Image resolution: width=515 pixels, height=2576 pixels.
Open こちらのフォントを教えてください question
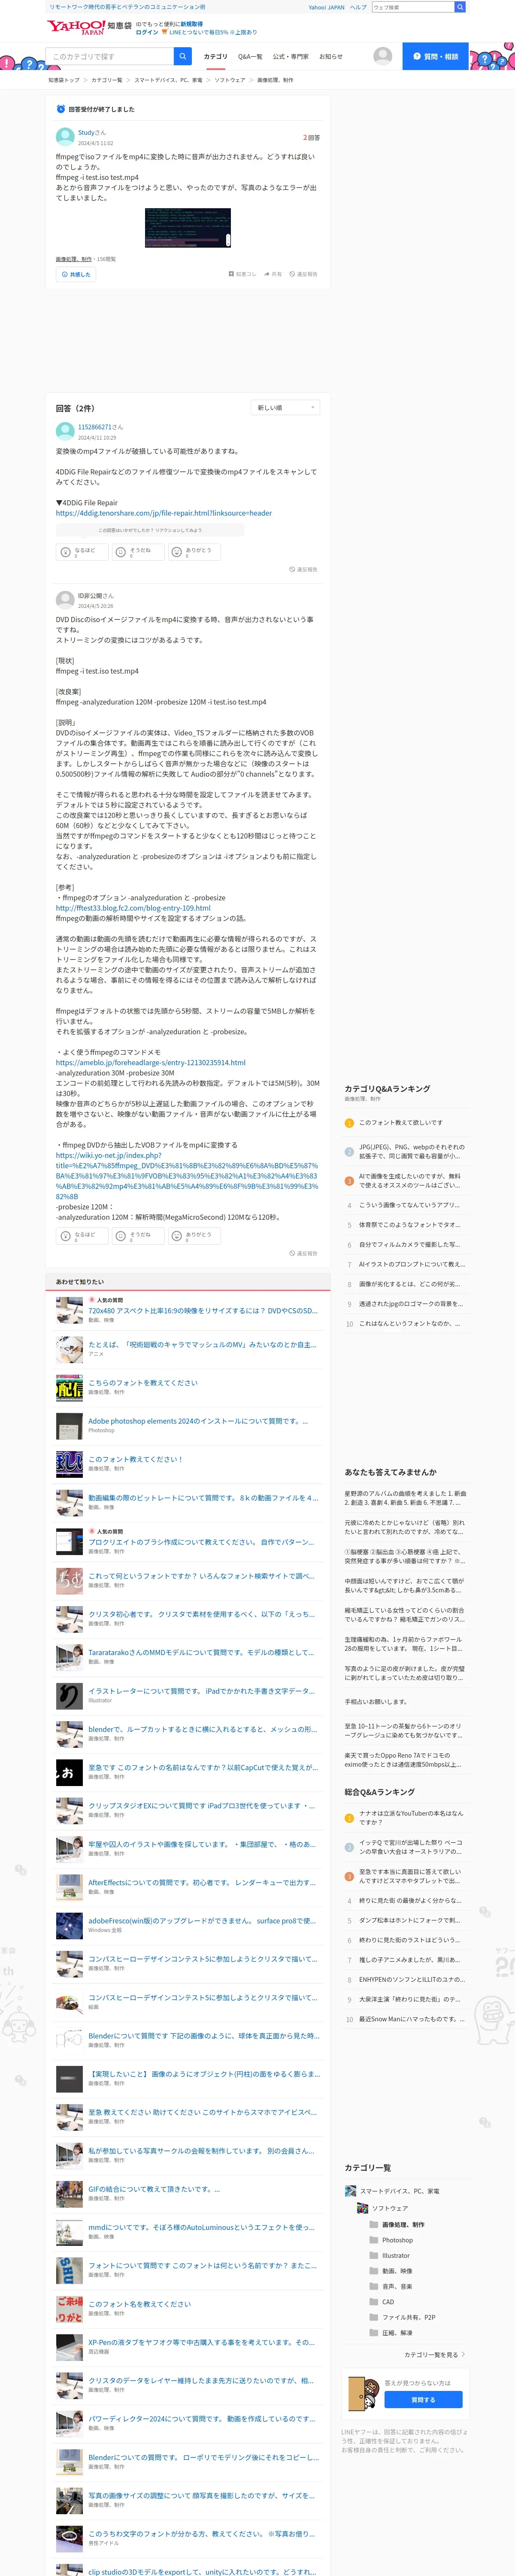[143, 1383]
